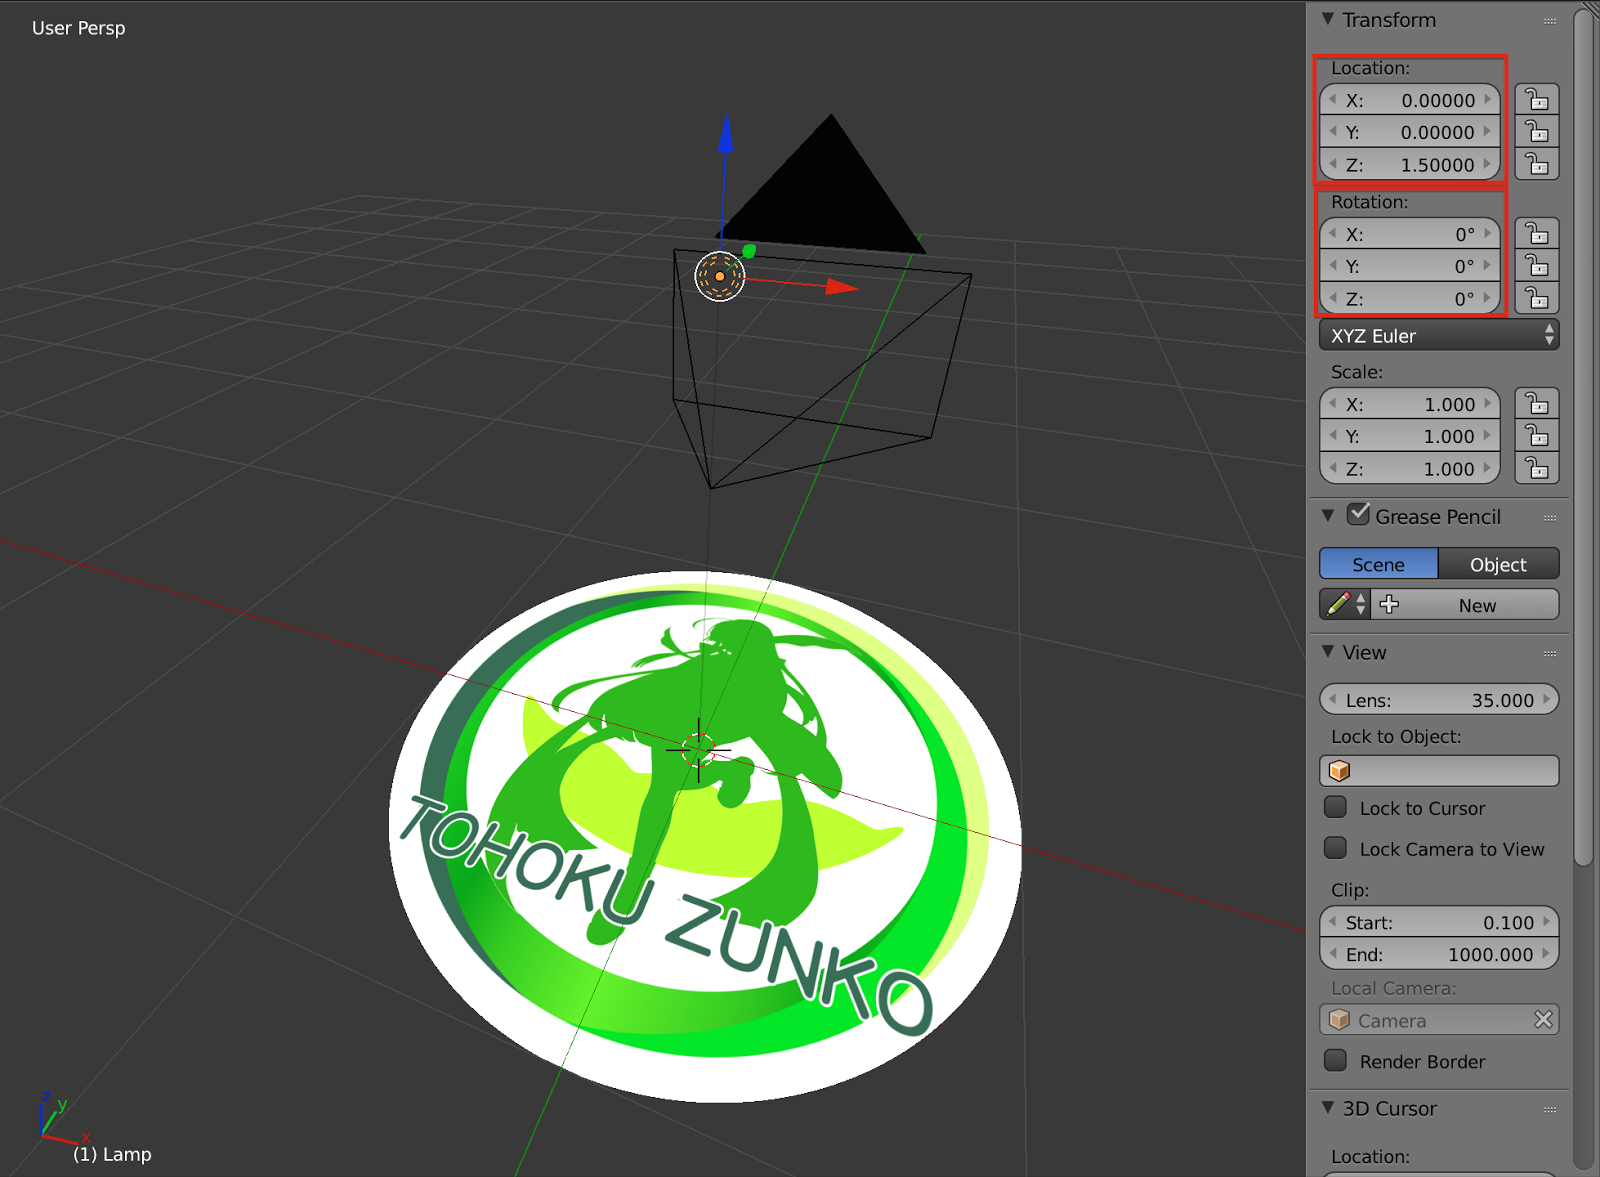Image resolution: width=1600 pixels, height=1177 pixels.
Task: Collapse the 3D Cursor panel
Action: (x=1328, y=1107)
